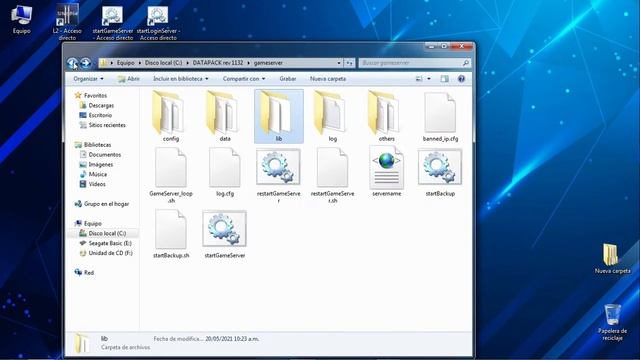This screenshot has width=640, height=360.
Task: Open the log folder
Action: [x=332, y=116]
